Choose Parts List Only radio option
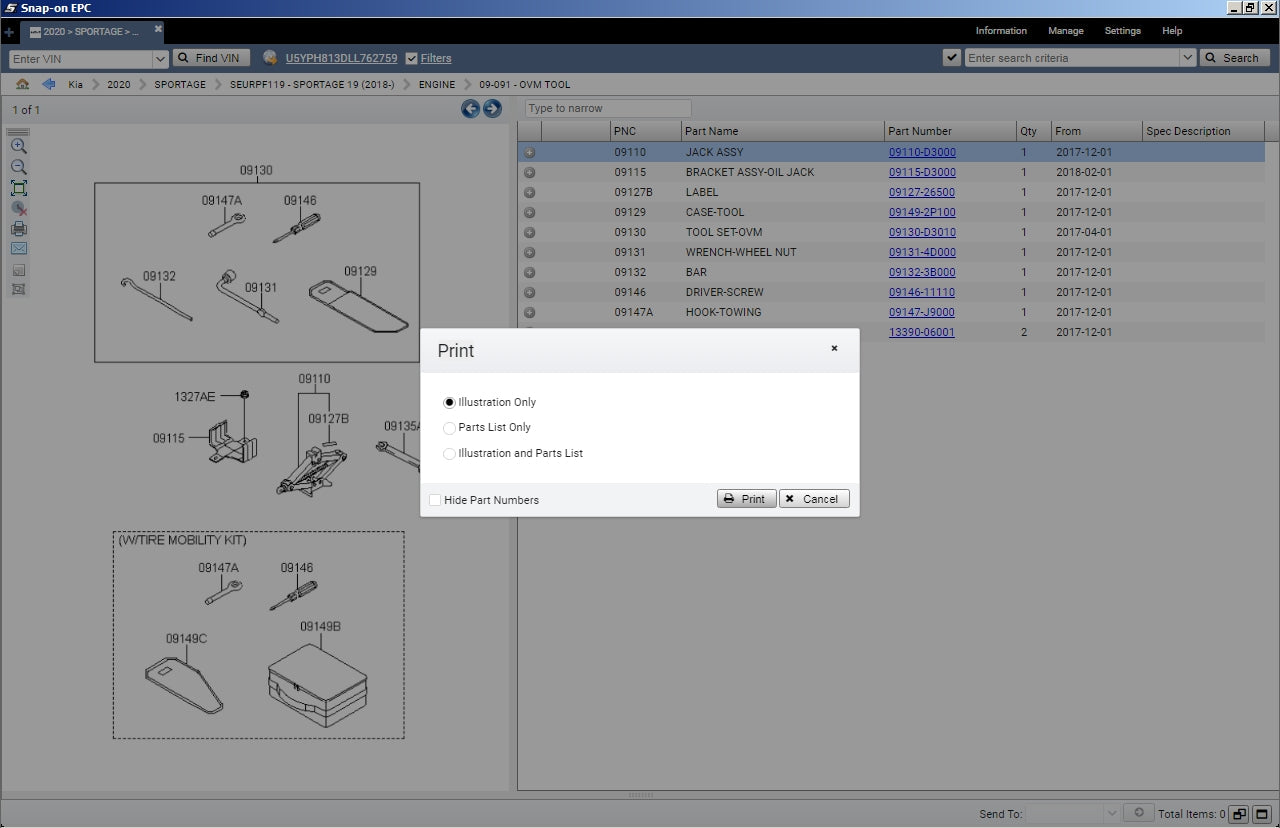 [x=449, y=428]
